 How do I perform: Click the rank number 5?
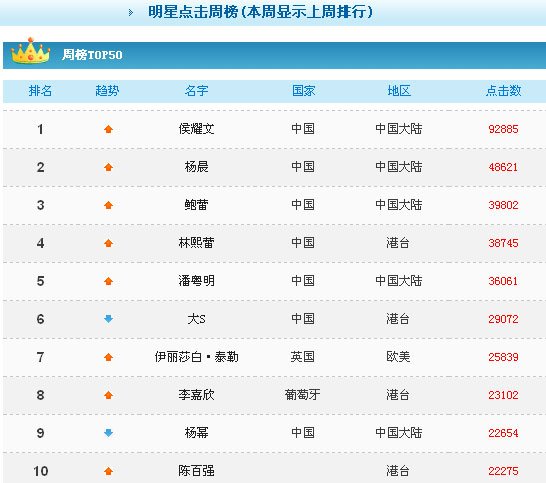[x=40, y=281]
